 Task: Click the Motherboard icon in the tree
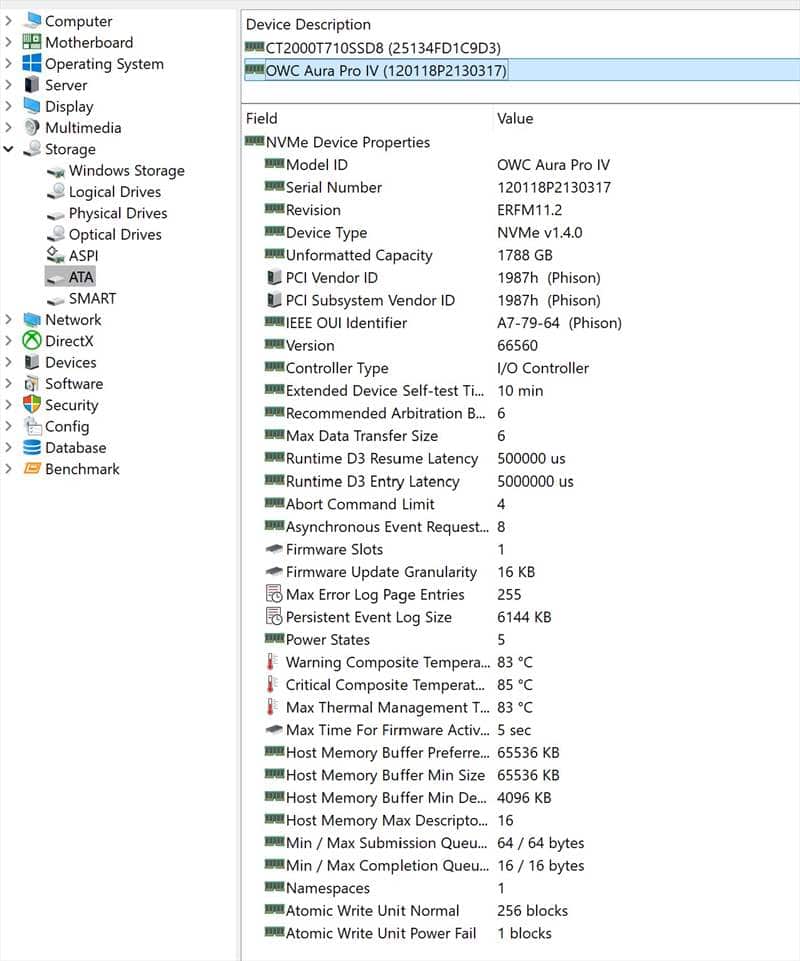click(32, 42)
